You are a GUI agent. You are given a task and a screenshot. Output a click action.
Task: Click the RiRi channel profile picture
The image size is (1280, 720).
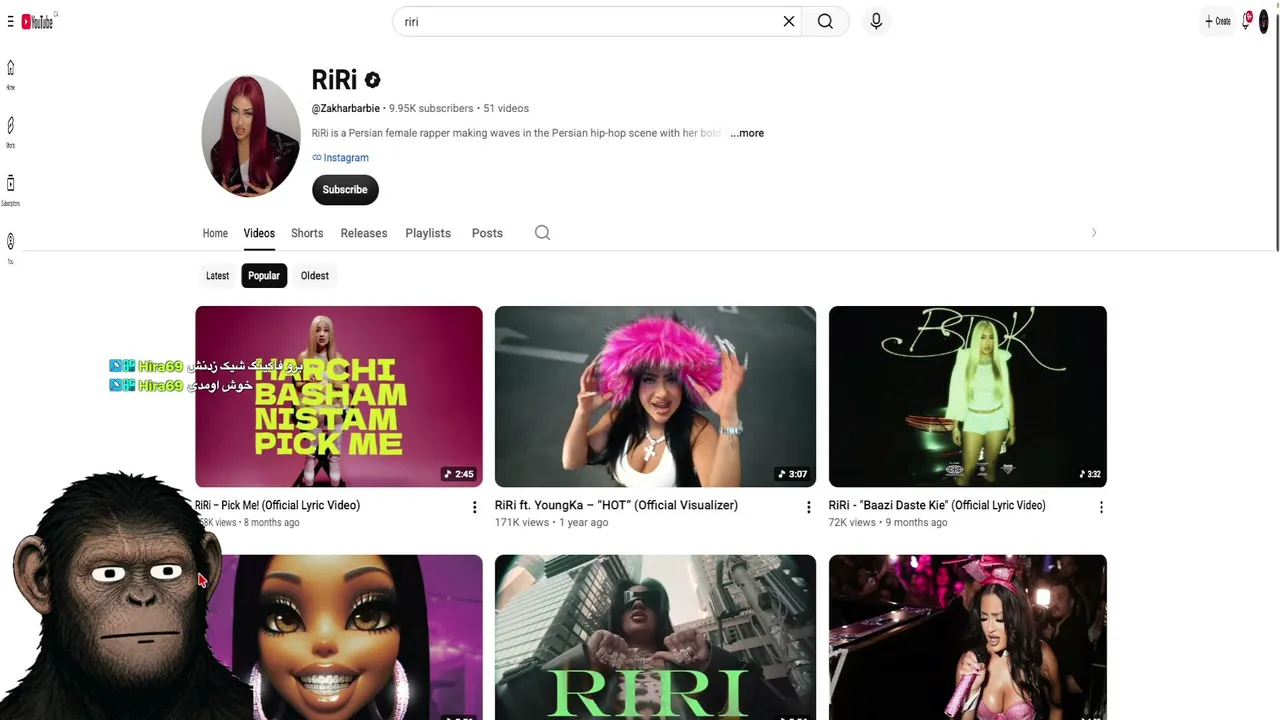coord(251,137)
